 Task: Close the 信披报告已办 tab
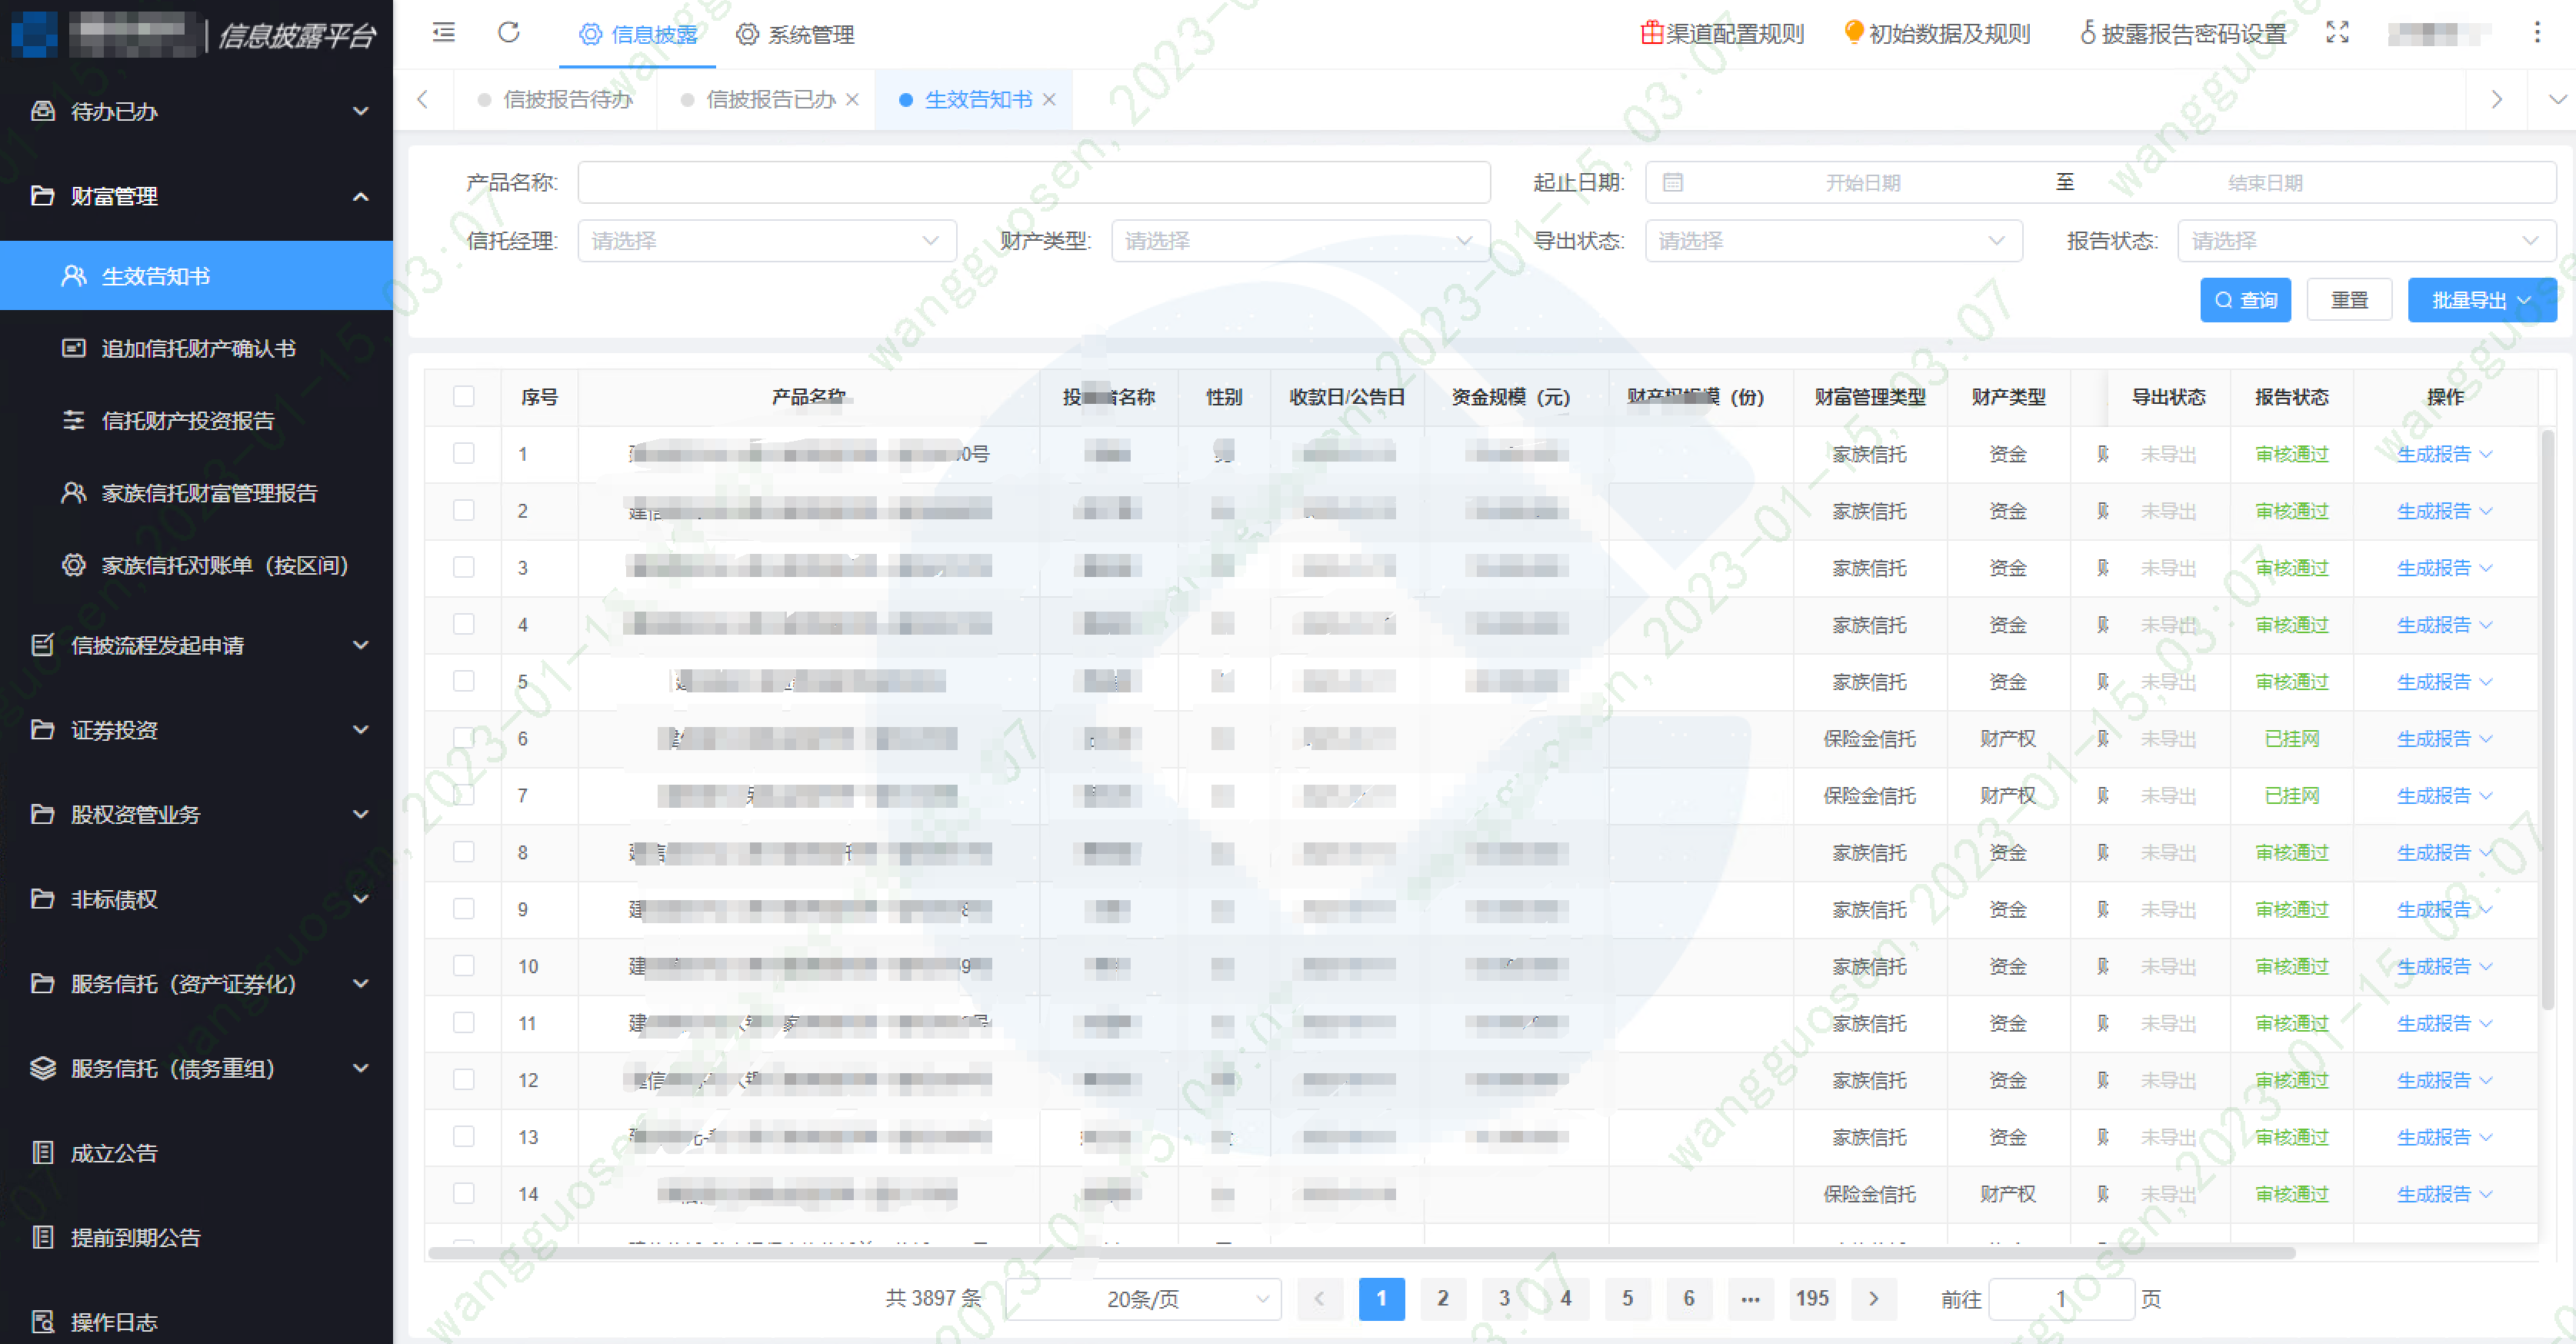point(852,99)
